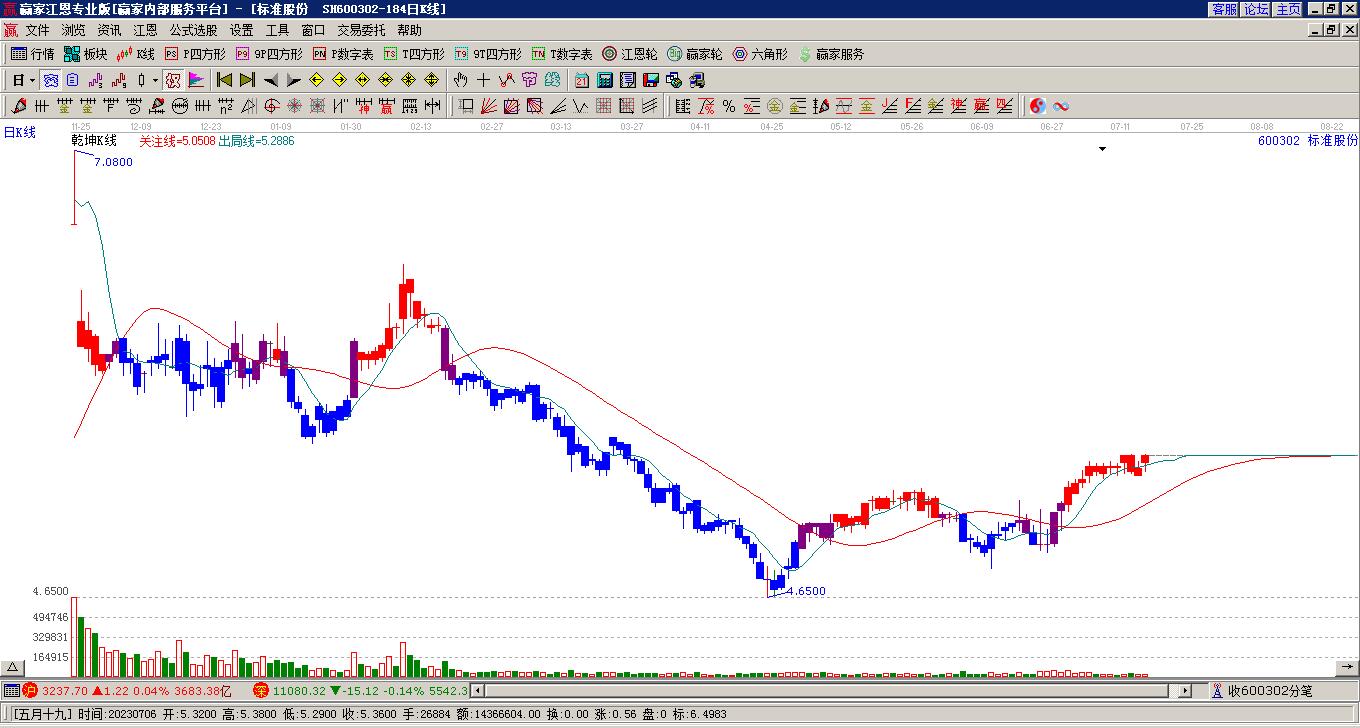Toggle the highlighted red chart-pattern icon
This screenshot has height=728, width=1360.
173,80
